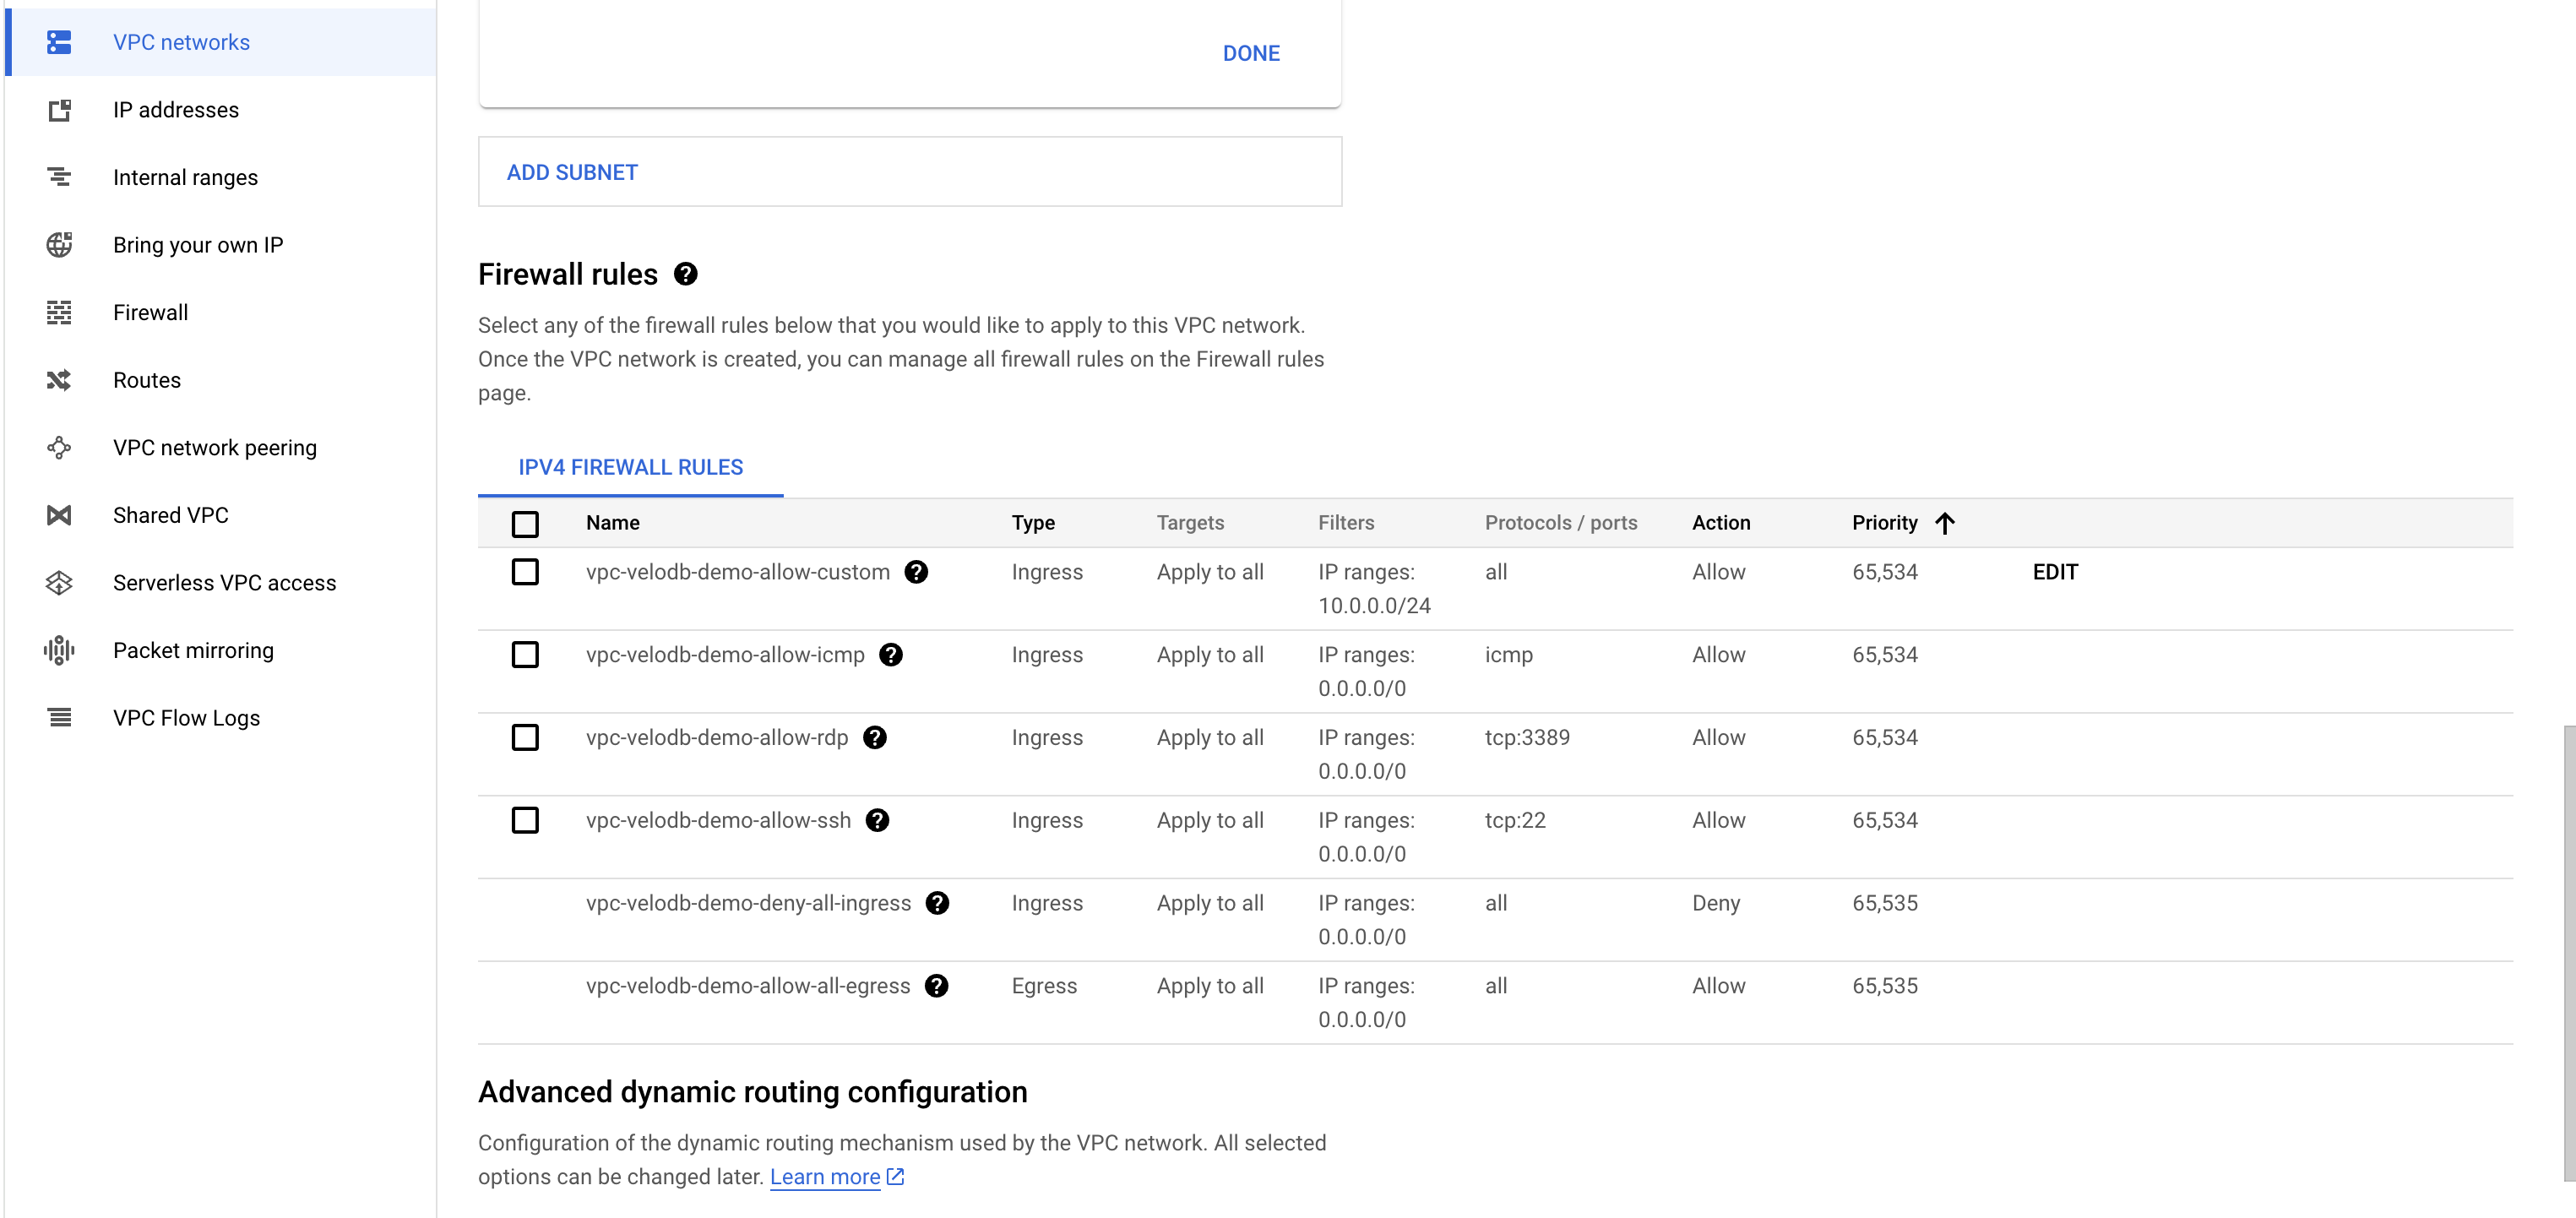This screenshot has width=2576, height=1218.
Task: Click the ADD SUBNET button
Action: point(572,172)
